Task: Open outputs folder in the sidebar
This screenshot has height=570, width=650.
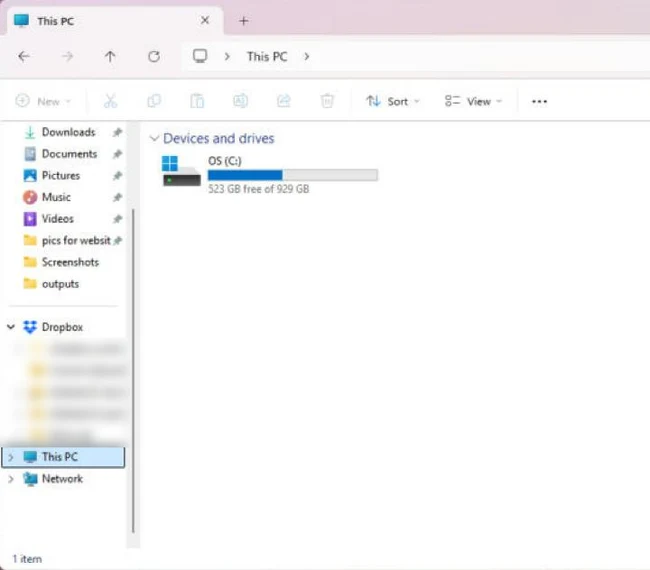Action: coord(61,284)
